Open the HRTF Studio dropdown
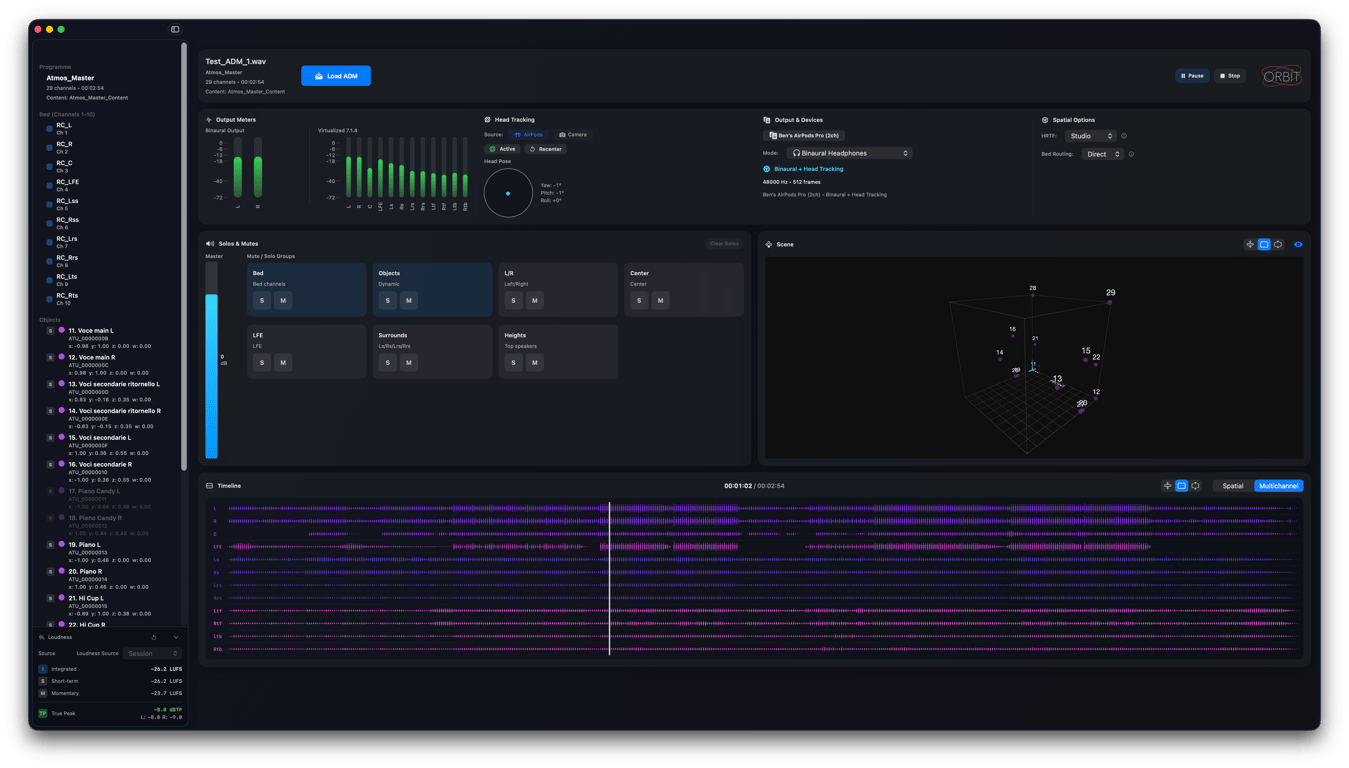 pos(1090,135)
